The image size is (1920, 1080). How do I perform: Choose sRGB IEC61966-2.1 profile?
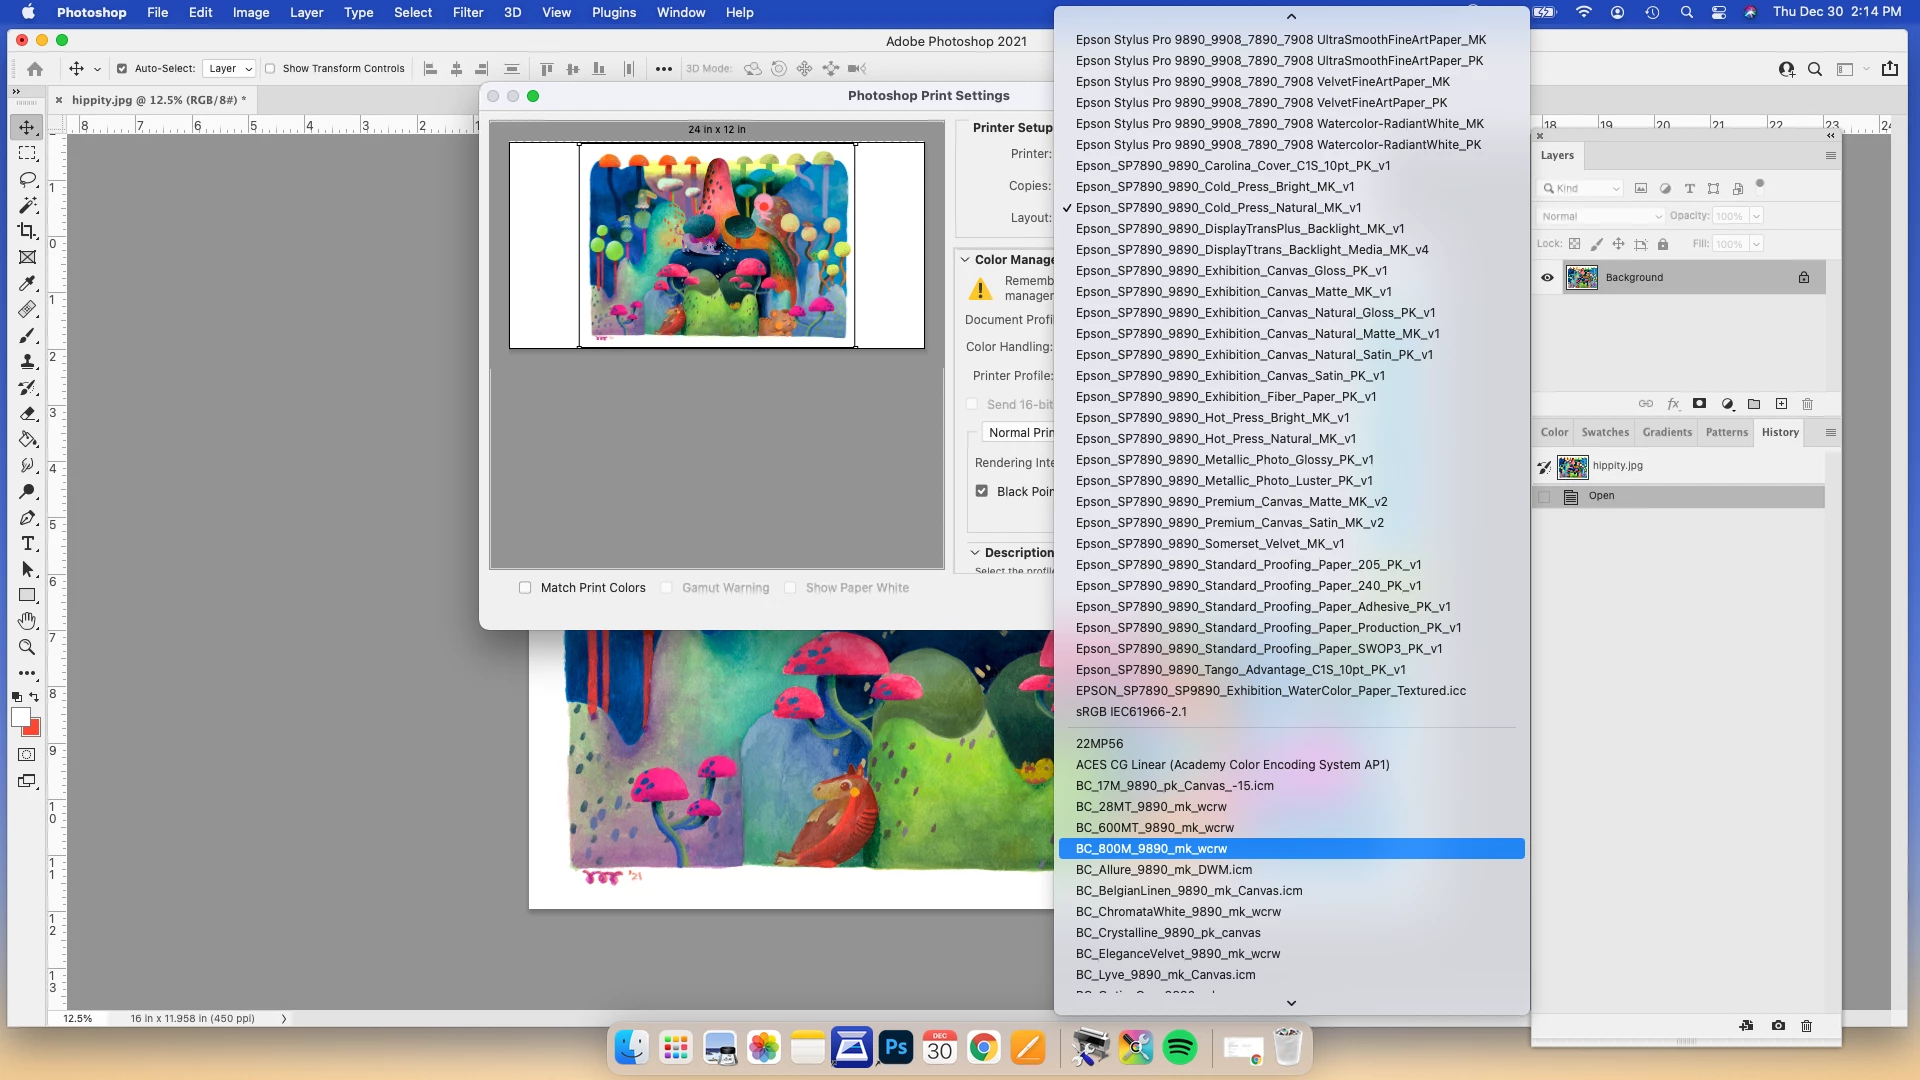tap(1131, 712)
